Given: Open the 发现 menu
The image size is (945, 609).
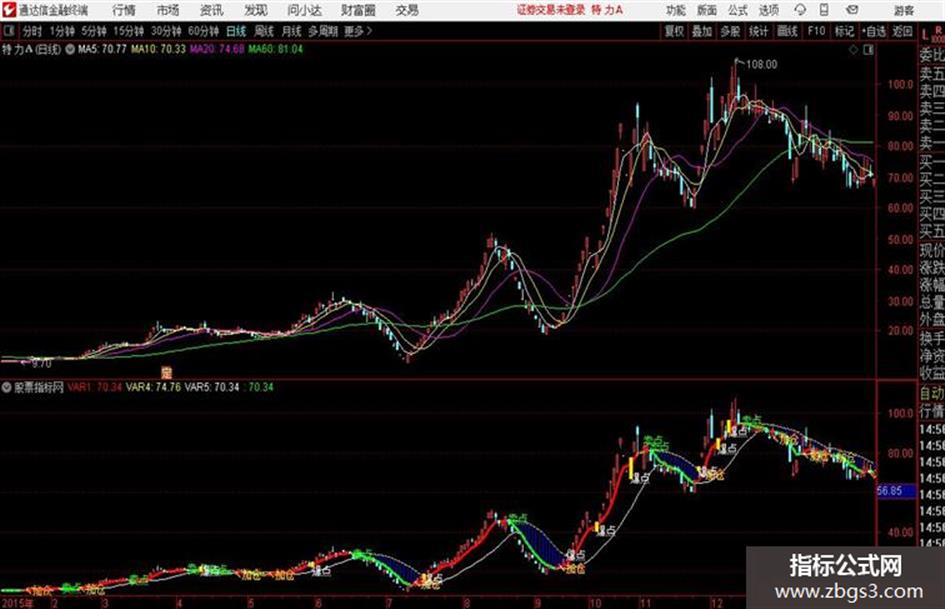Looking at the screenshot, I should pyautogui.click(x=256, y=10).
